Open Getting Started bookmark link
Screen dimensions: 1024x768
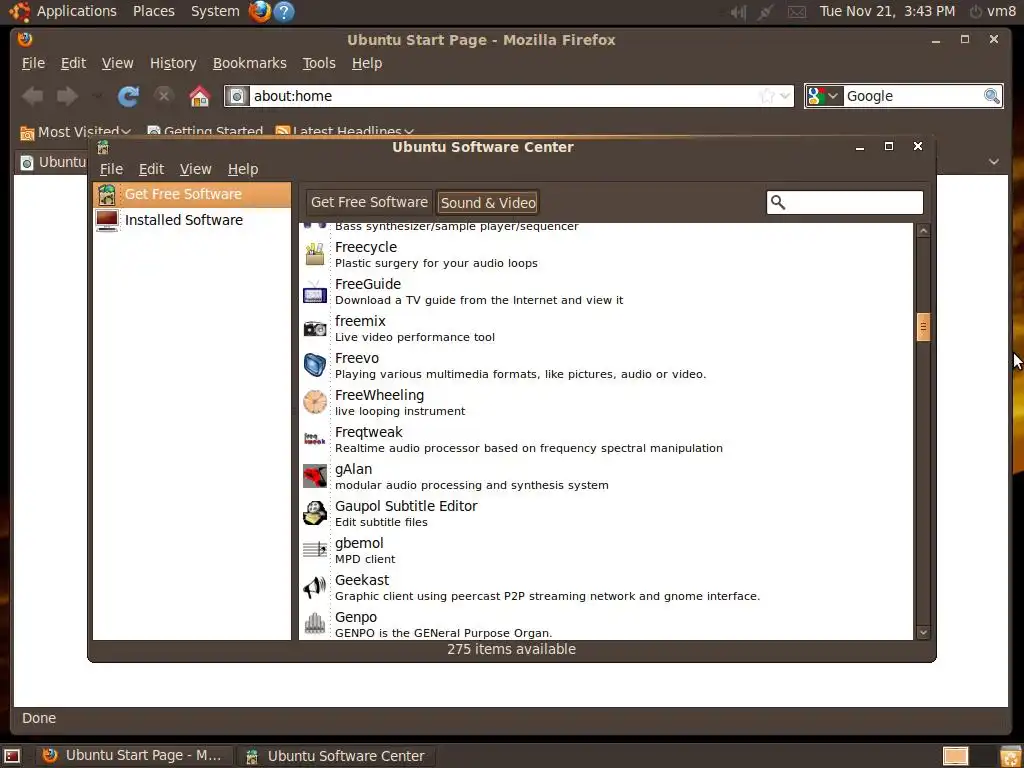coord(205,132)
